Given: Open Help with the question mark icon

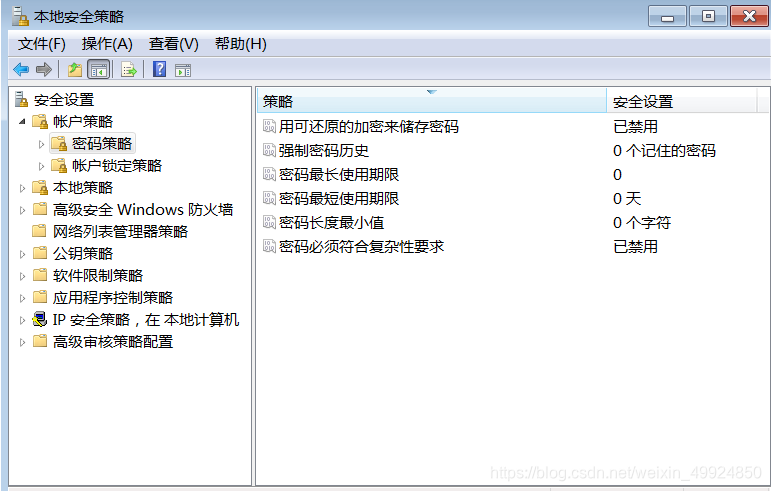Looking at the screenshot, I should (x=159, y=69).
